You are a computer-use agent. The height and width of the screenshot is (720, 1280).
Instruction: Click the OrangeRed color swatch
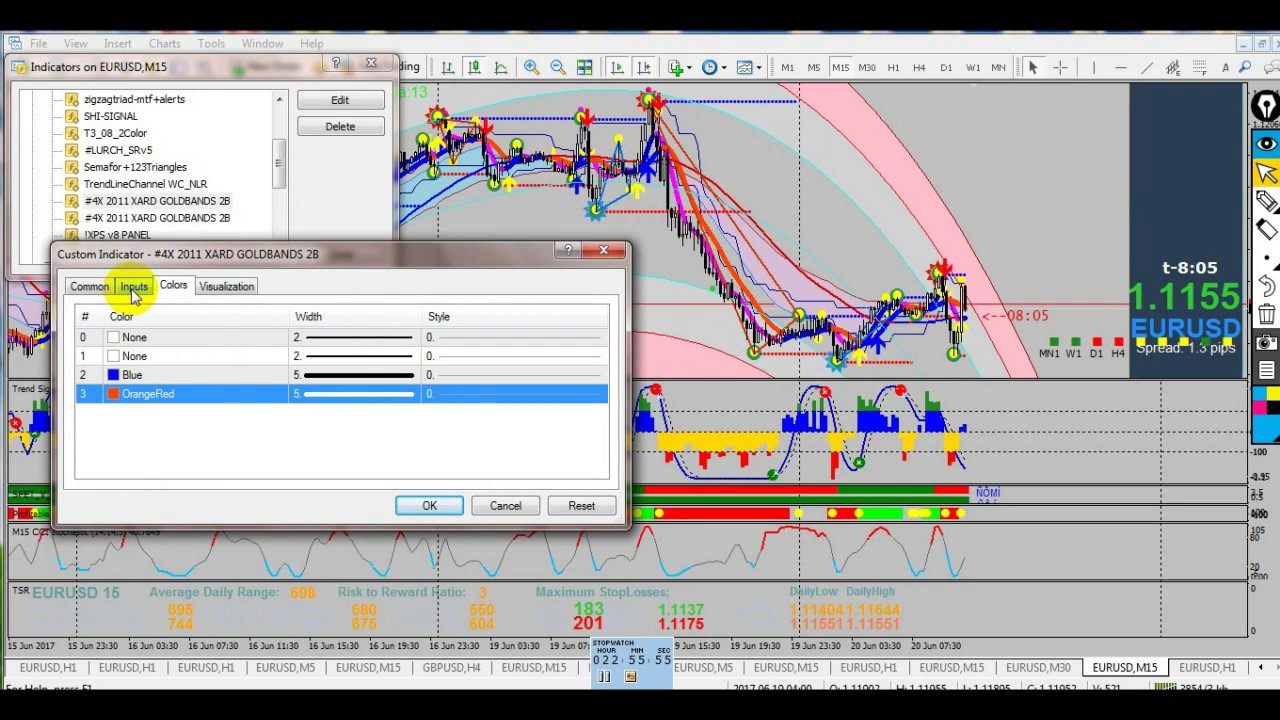coord(113,394)
